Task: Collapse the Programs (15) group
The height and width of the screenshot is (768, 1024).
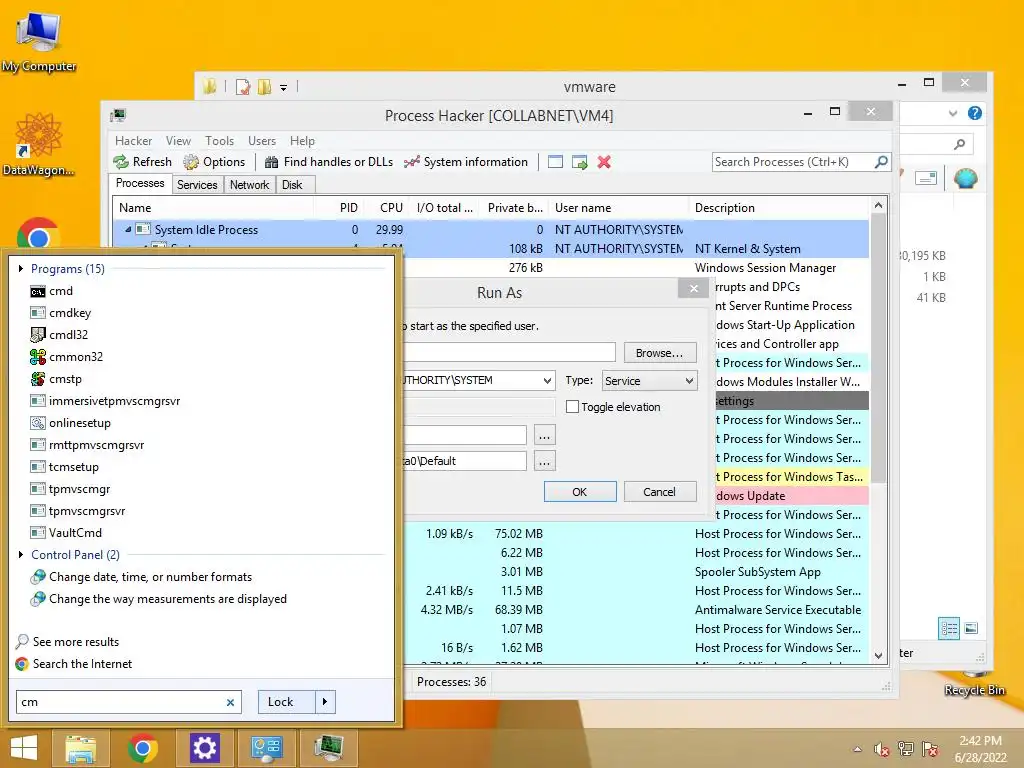Action: click(x=21, y=268)
